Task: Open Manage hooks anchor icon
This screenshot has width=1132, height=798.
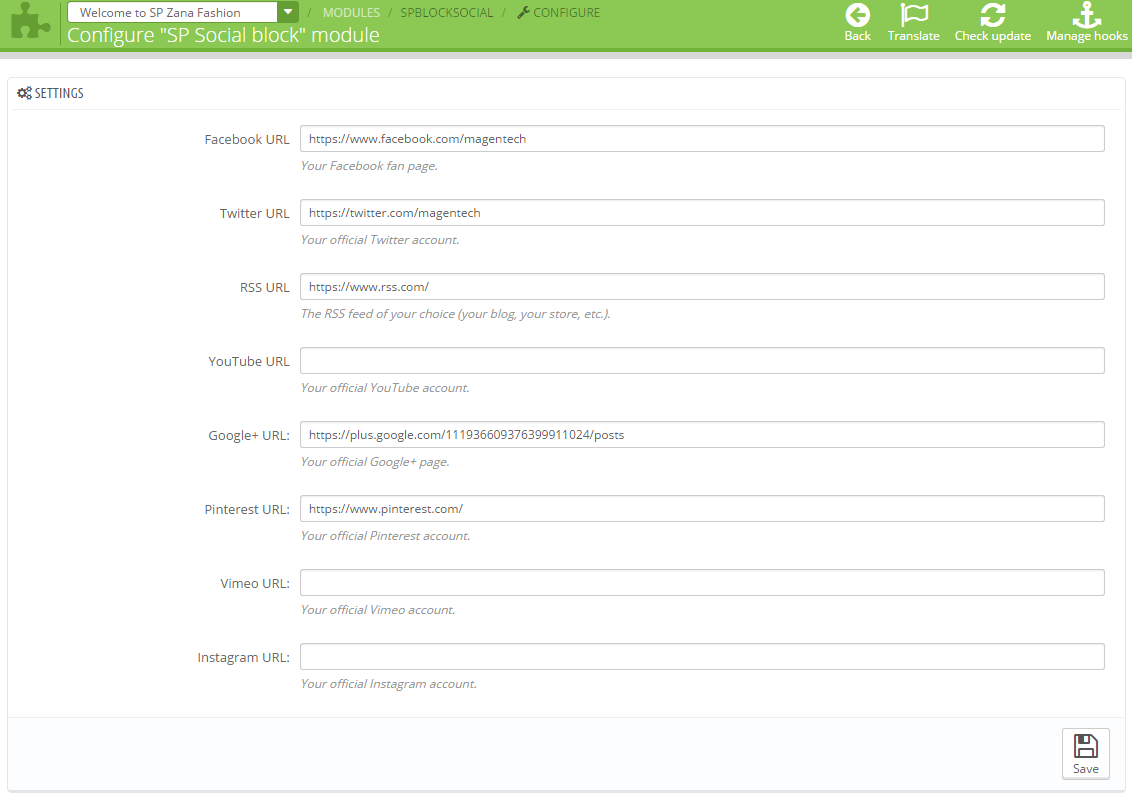Action: [1087, 15]
